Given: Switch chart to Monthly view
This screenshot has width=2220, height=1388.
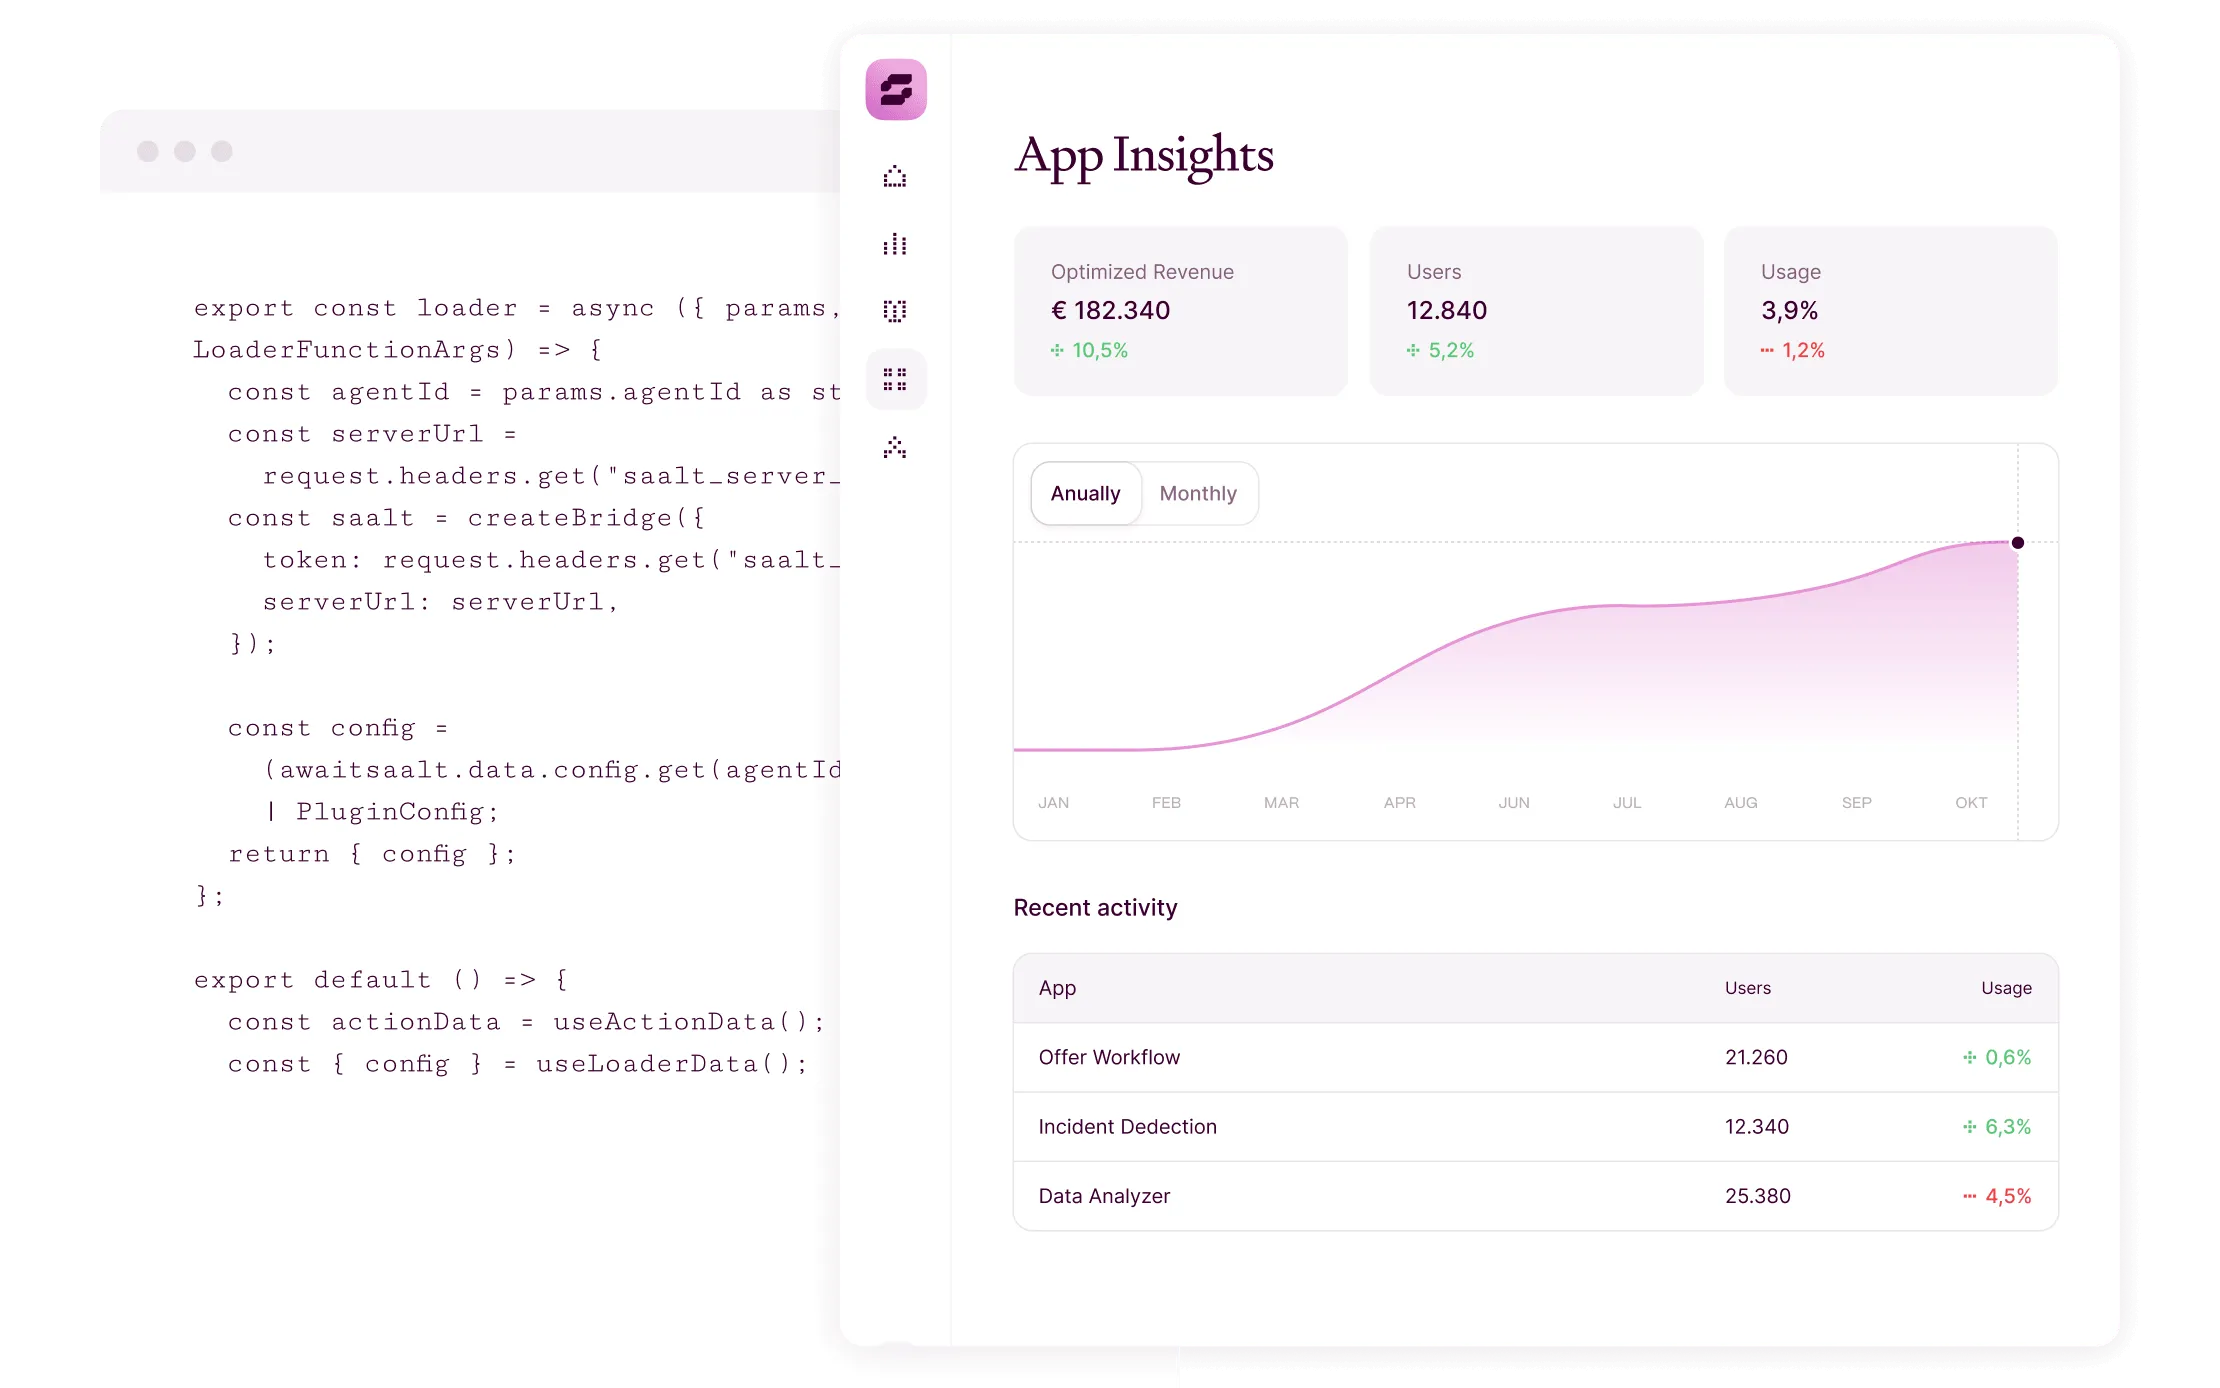Looking at the screenshot, I should (x=1198, y=493).
